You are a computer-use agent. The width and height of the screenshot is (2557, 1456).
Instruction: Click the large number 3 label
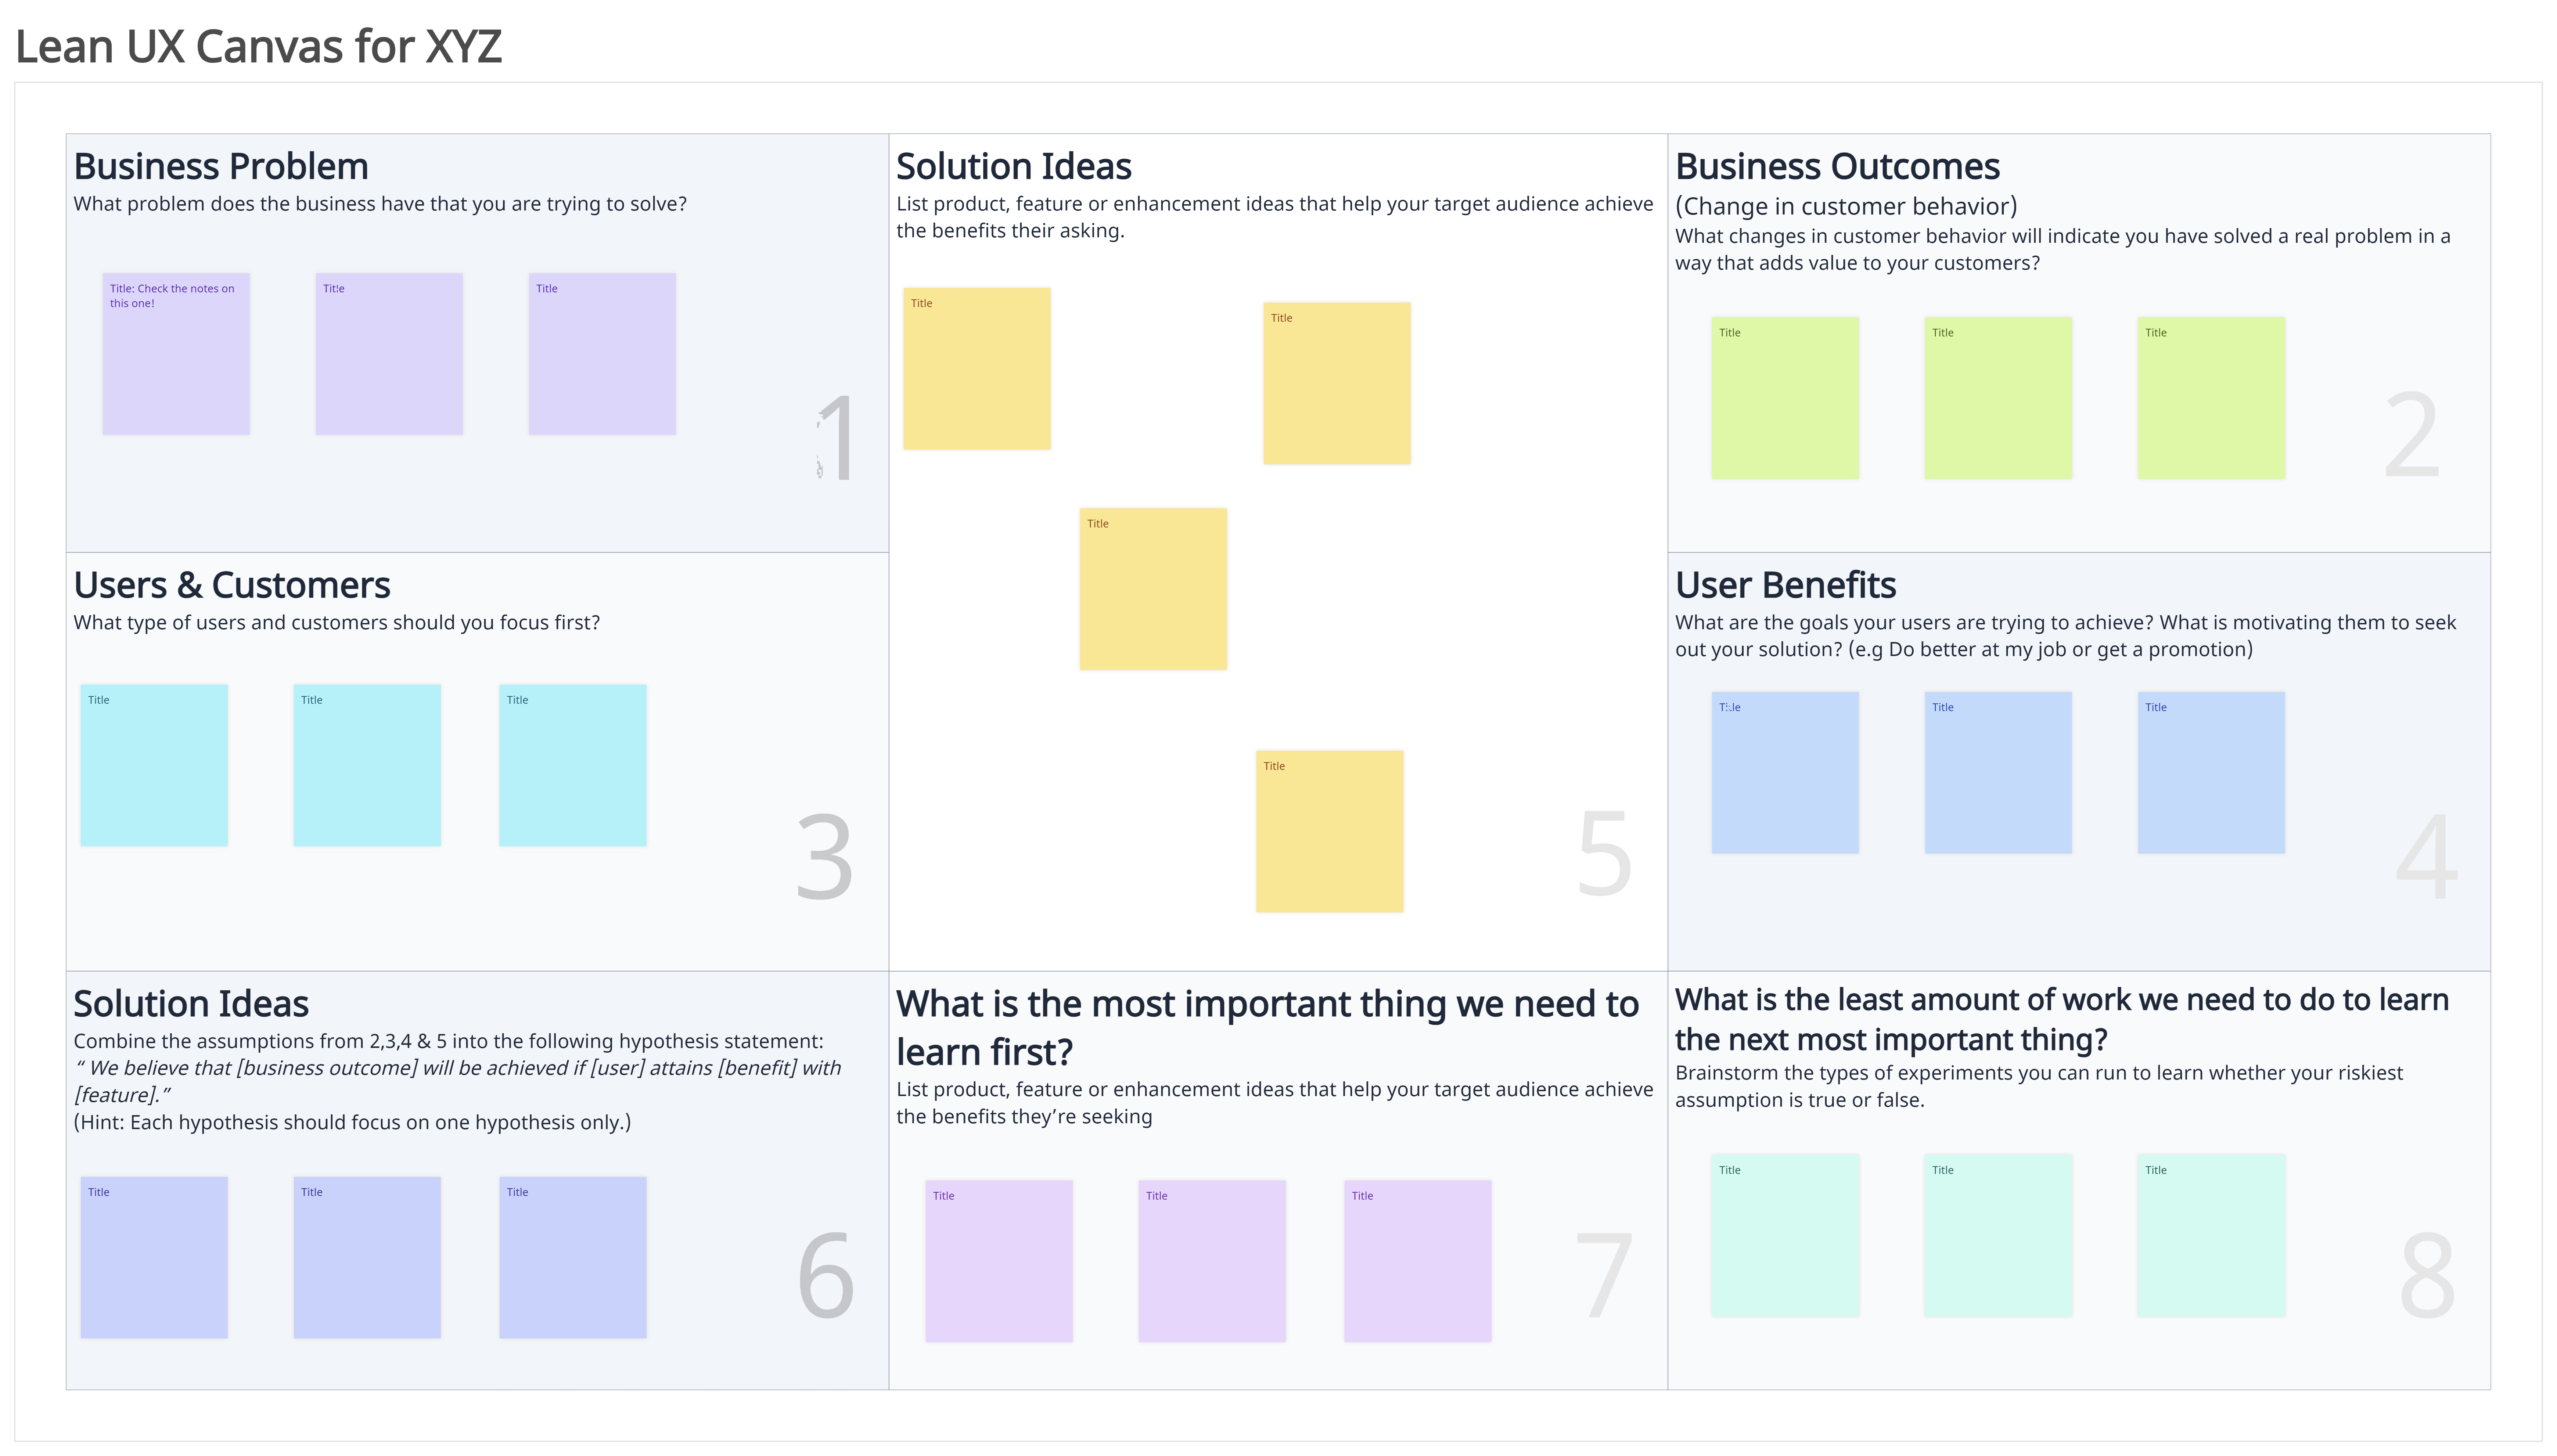[x=824, y=857]
